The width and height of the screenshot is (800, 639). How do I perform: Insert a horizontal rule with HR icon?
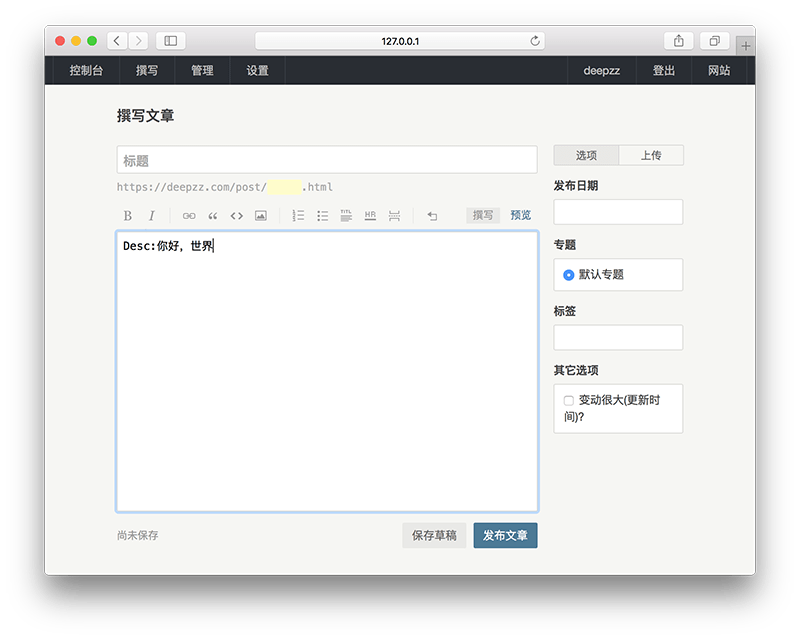pyautogui.click(x=370, y=215)
